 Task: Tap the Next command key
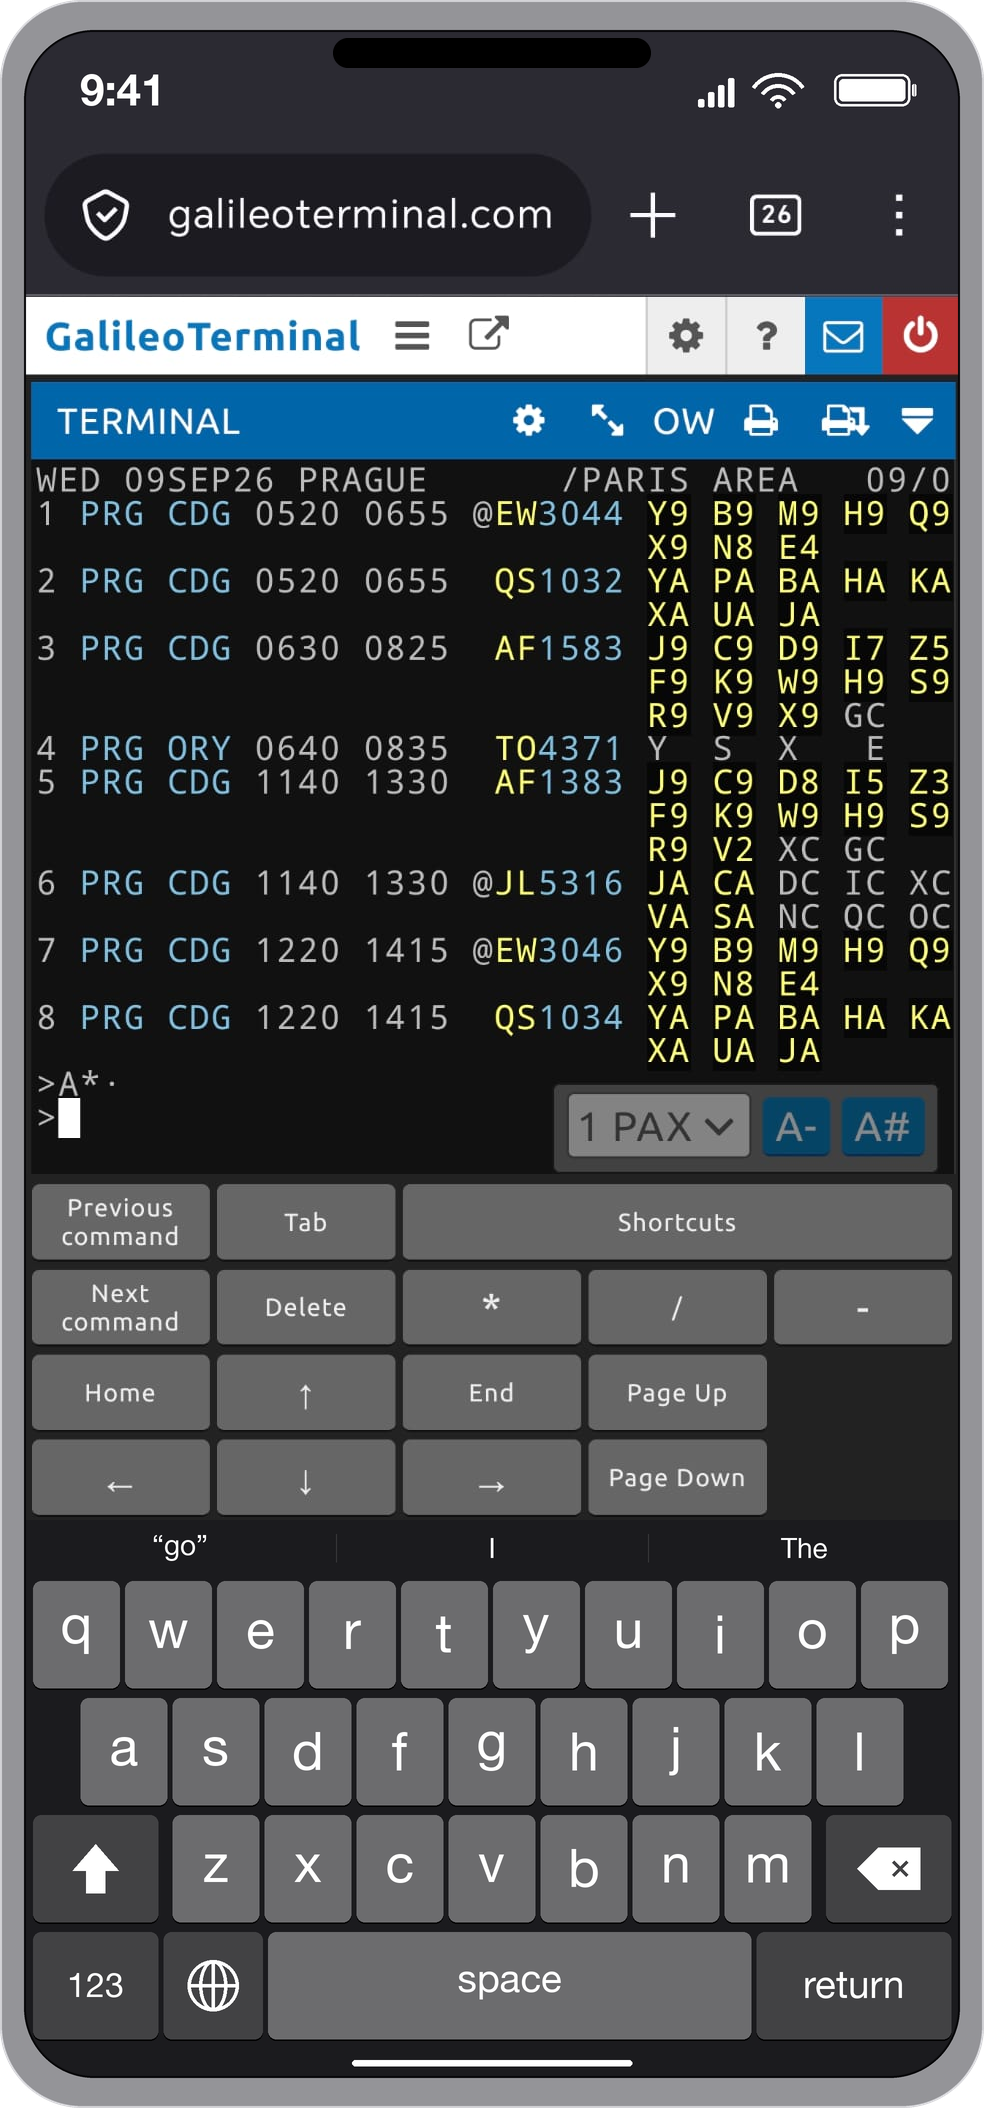[121, 1307]
